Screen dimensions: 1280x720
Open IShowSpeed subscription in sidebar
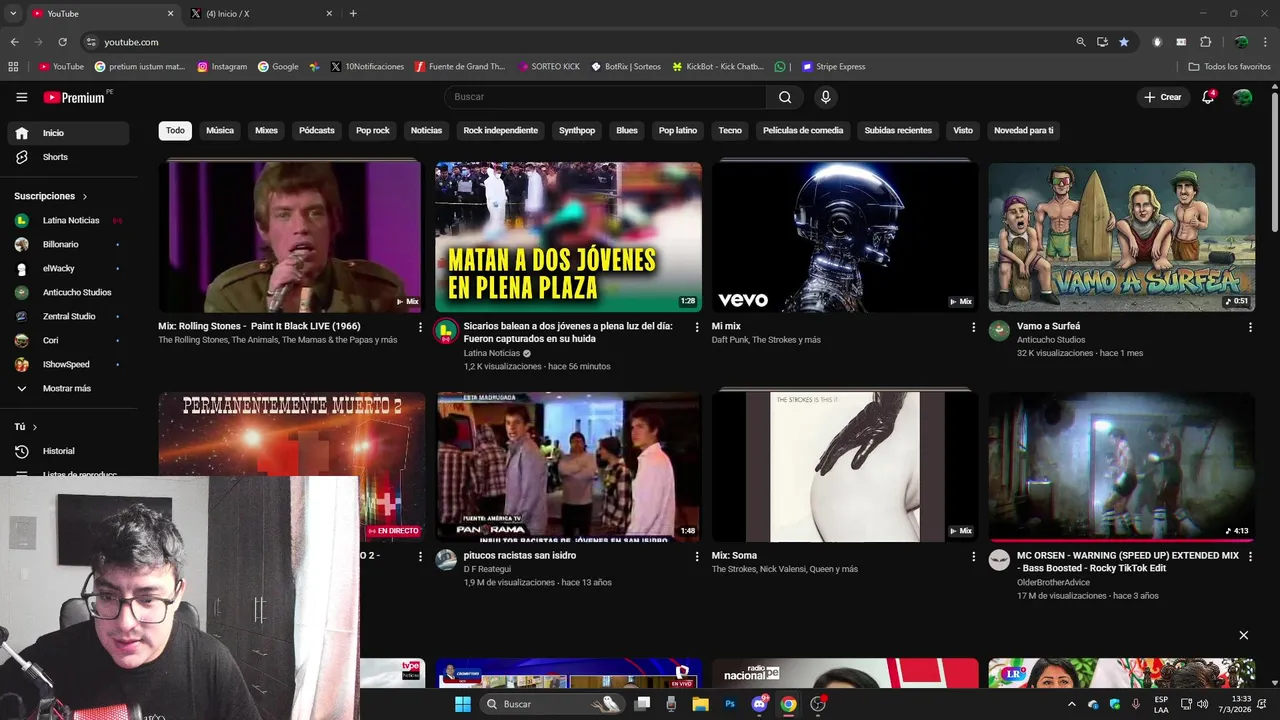click(x=69, y=364)
